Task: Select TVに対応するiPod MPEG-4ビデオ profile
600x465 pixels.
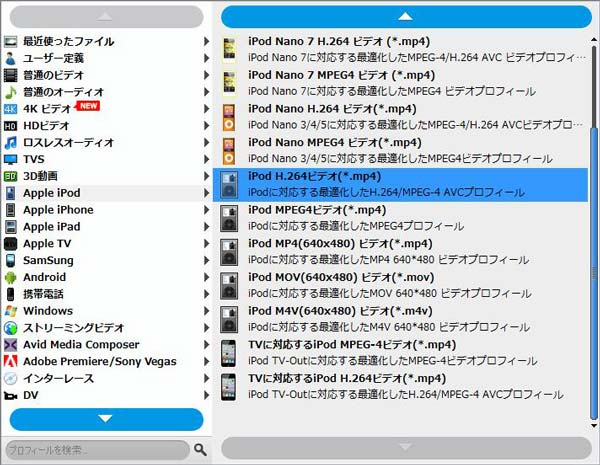Action: click(400, 353)
